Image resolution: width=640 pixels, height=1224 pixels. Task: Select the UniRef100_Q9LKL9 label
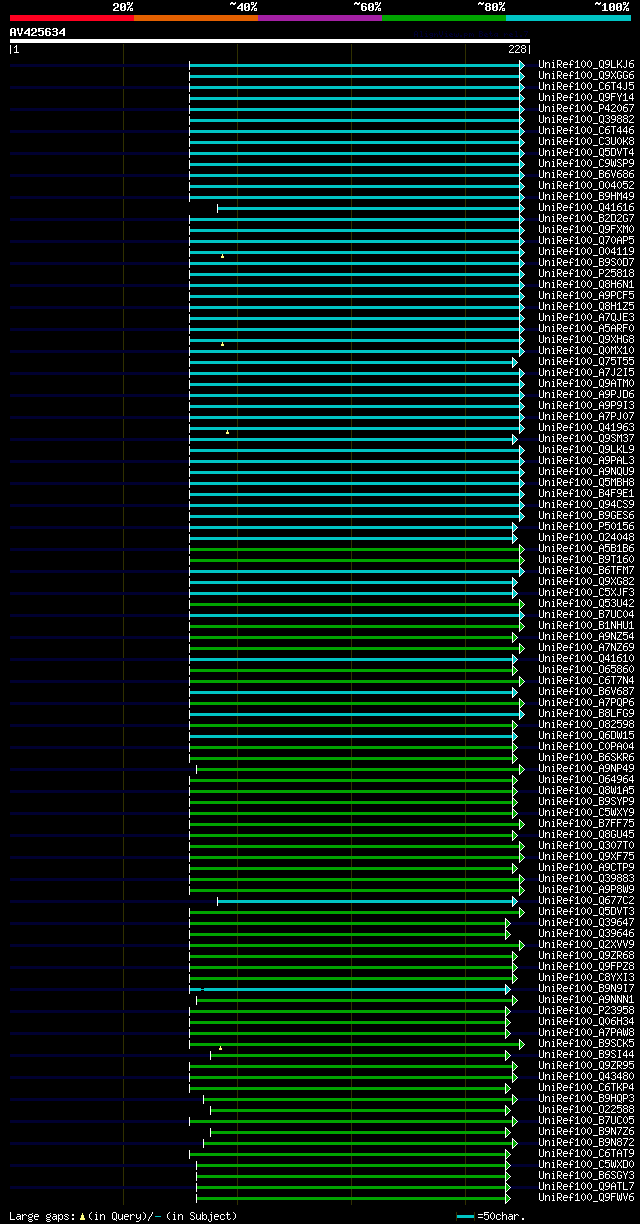tap(586, 449)
